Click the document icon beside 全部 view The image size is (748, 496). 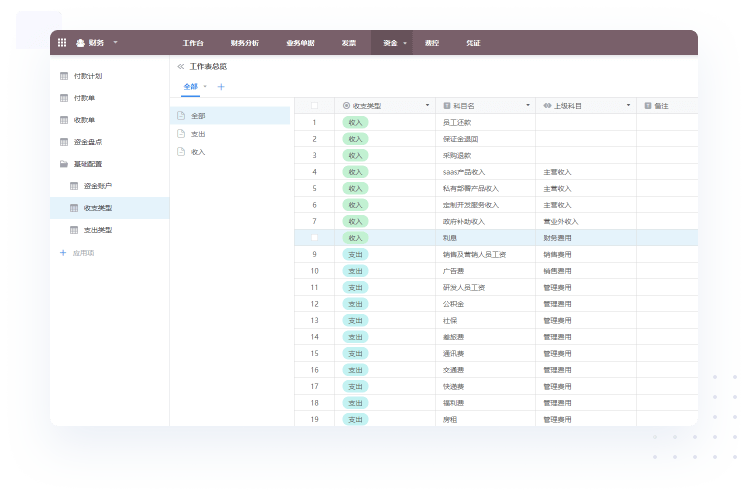pyautogui.click(x=181, y=115)
